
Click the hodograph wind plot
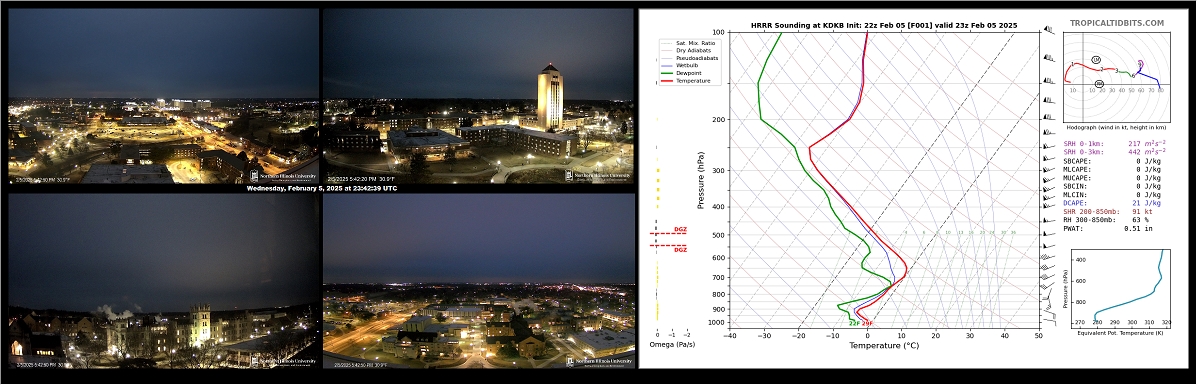1116,78
